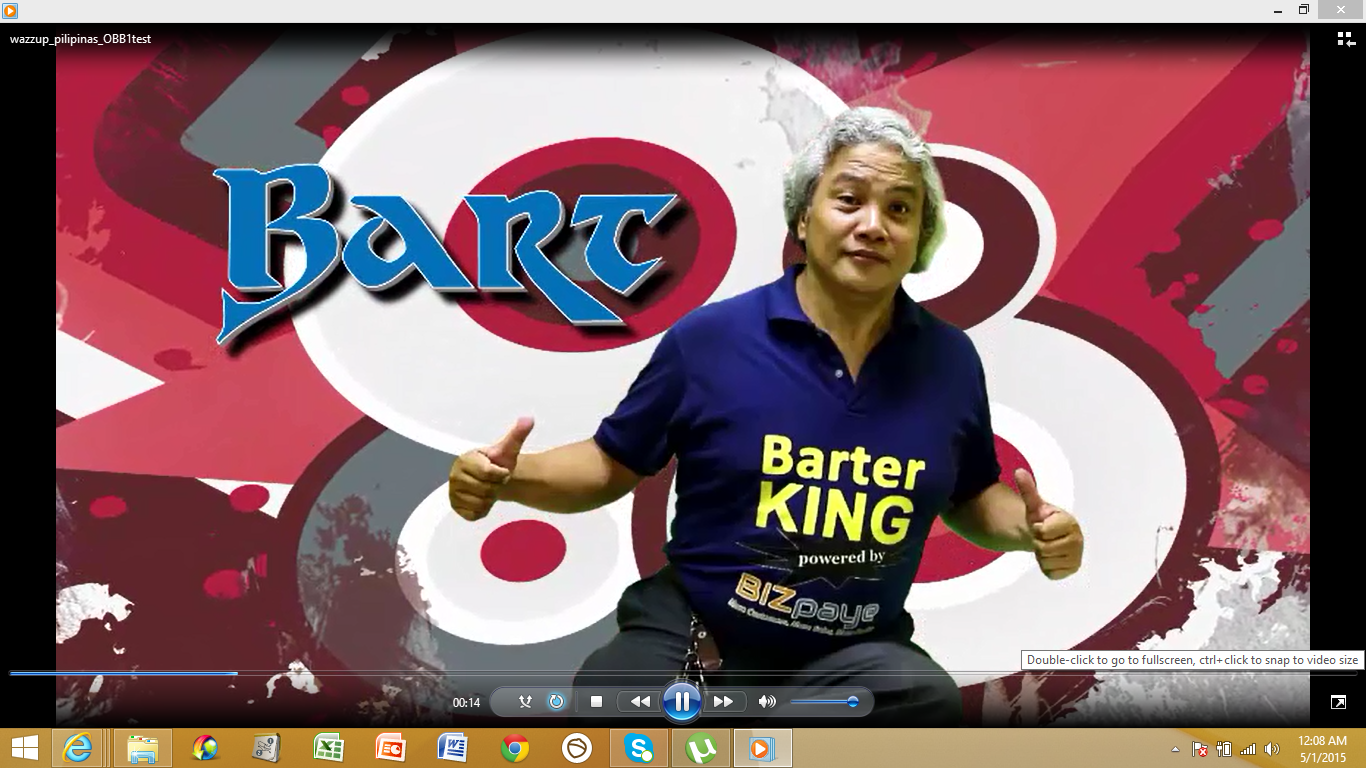
Task: Click the video seek progress bar
Action: coord(683,673)
